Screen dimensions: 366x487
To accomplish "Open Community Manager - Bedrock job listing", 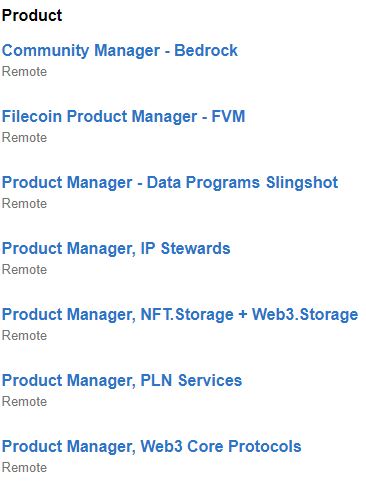I will point(120,51).
